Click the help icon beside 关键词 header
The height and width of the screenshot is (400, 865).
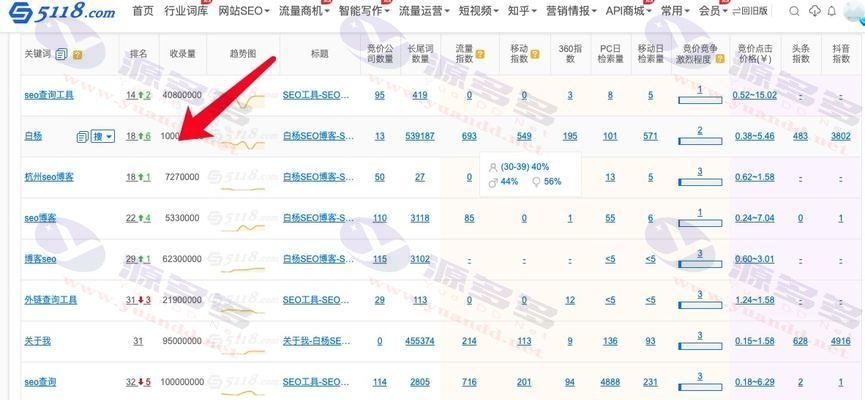[77, 55]
